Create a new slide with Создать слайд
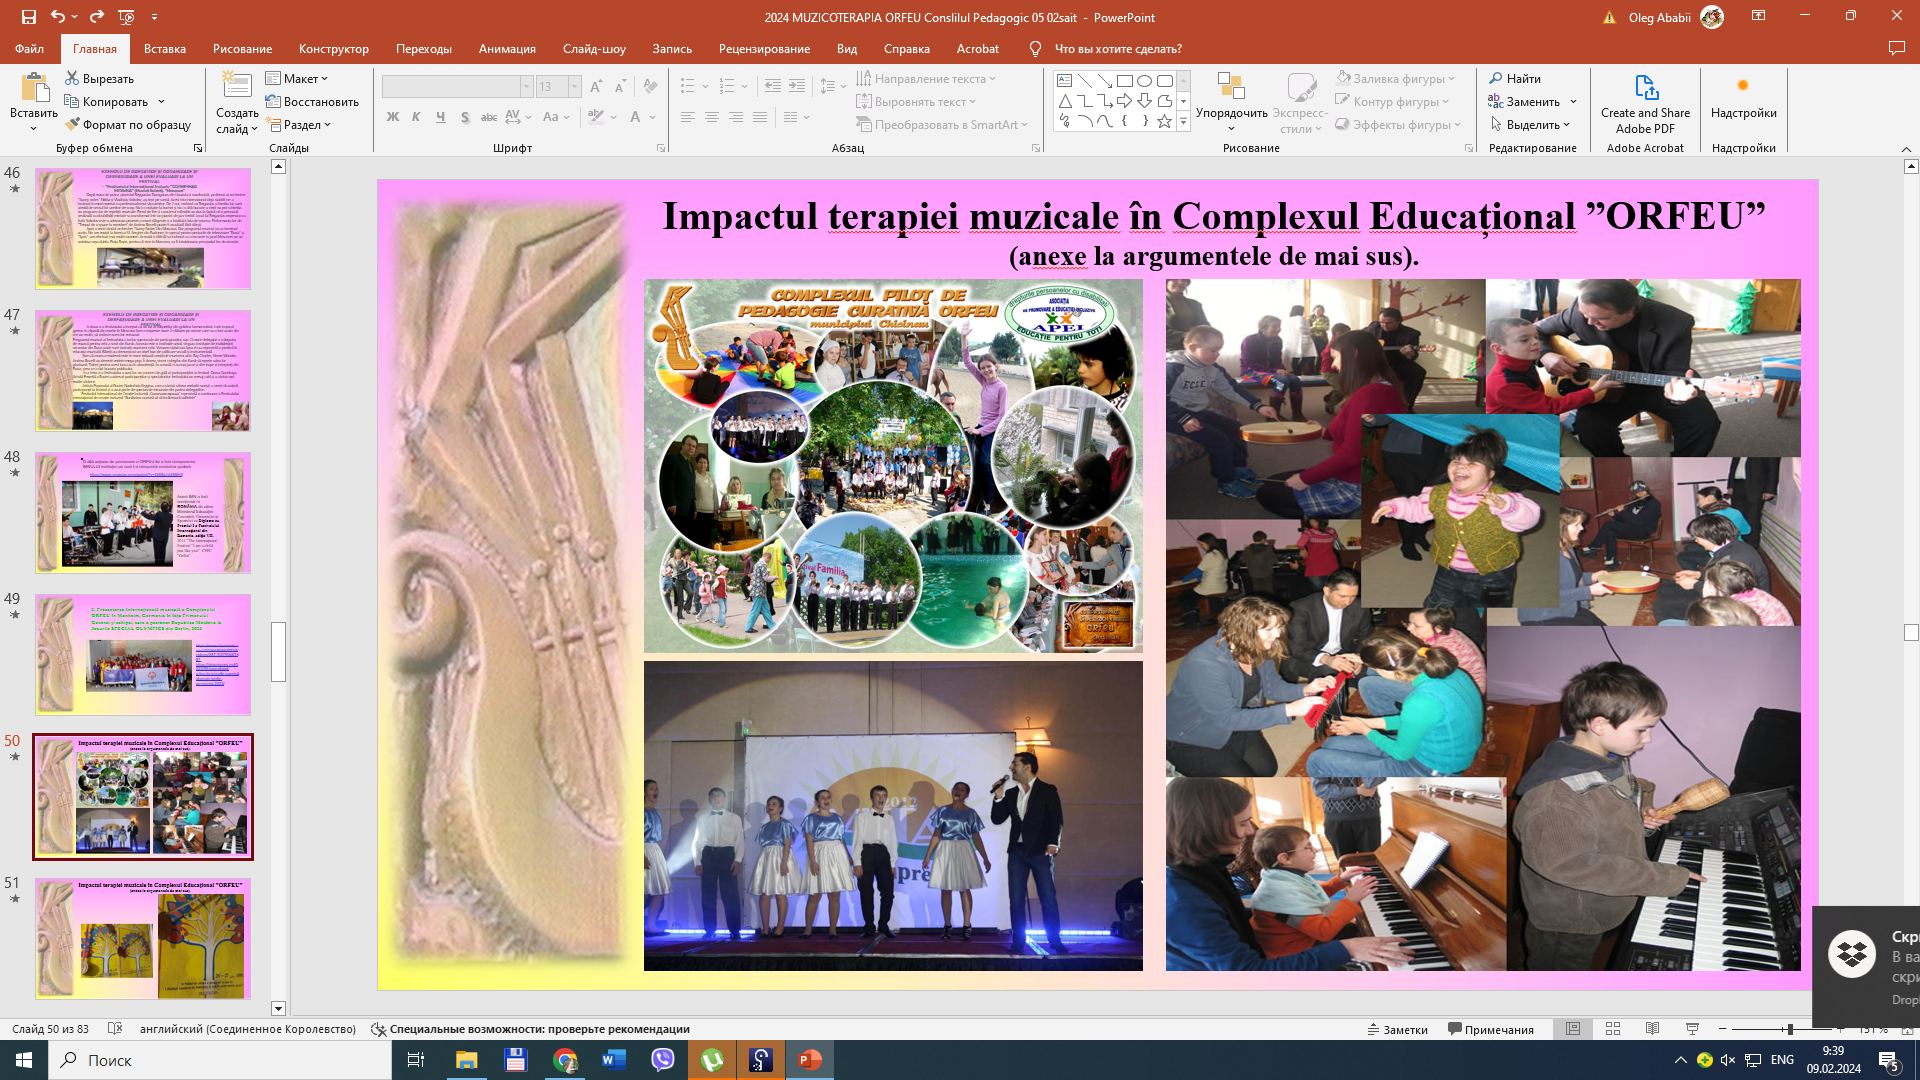This screenshot has width=1920, height=1080. coord(237,102)
